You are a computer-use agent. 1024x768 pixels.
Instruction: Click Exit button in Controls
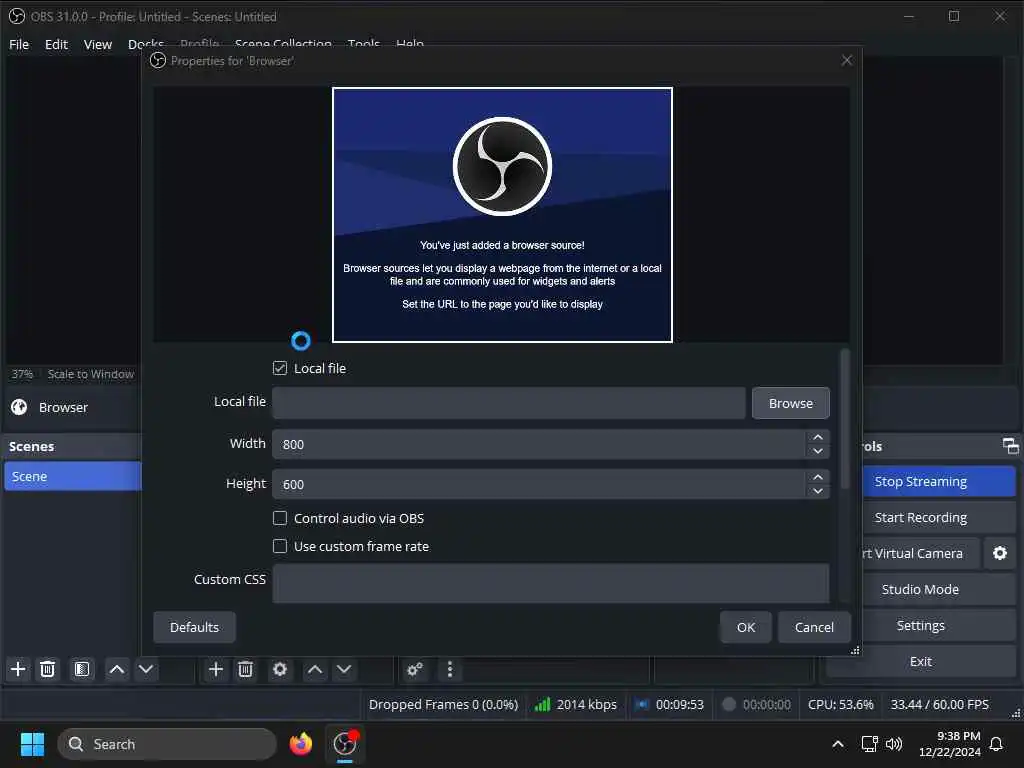click(x=921, y=662)
